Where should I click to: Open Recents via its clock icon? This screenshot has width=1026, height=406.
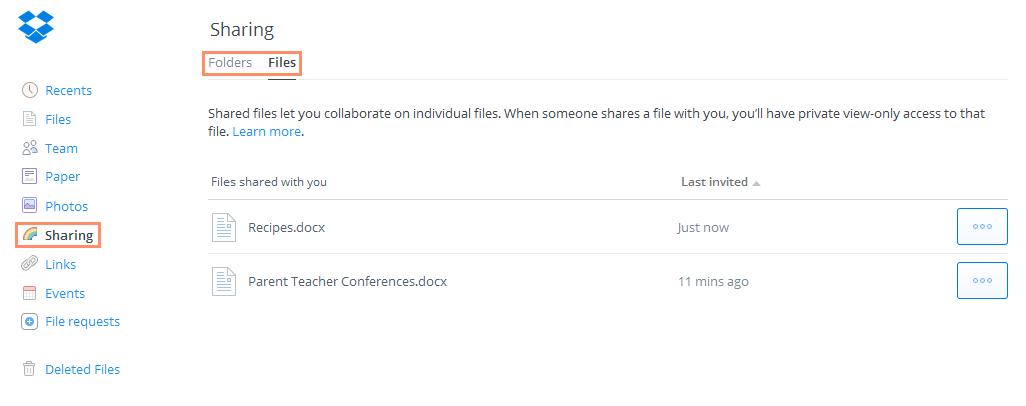coord(30,90)
